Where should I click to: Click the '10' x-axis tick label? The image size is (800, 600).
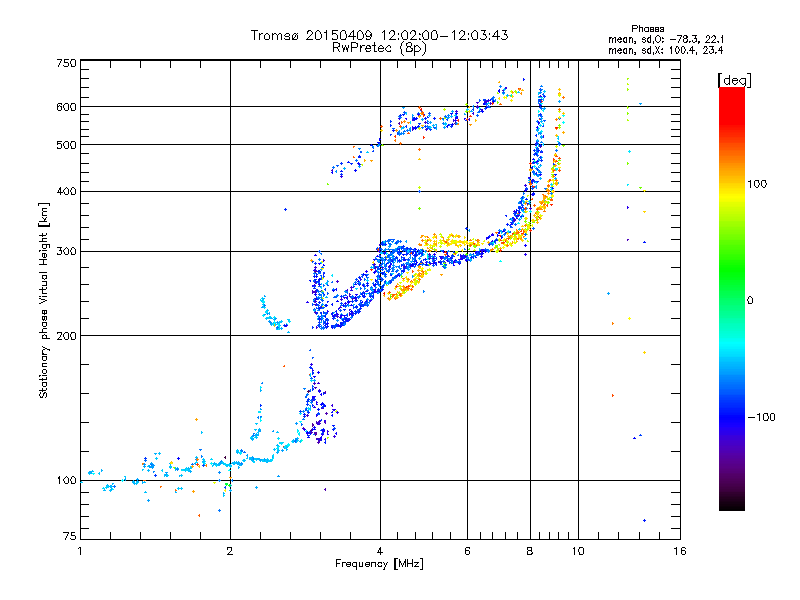point(578,551)
